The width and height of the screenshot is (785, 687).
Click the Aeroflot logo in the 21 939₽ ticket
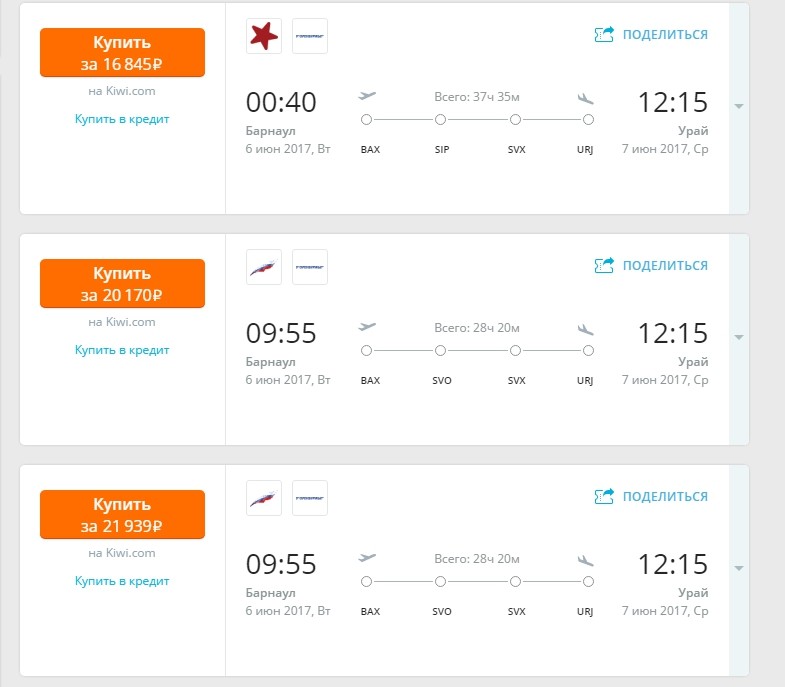(264, 498)
